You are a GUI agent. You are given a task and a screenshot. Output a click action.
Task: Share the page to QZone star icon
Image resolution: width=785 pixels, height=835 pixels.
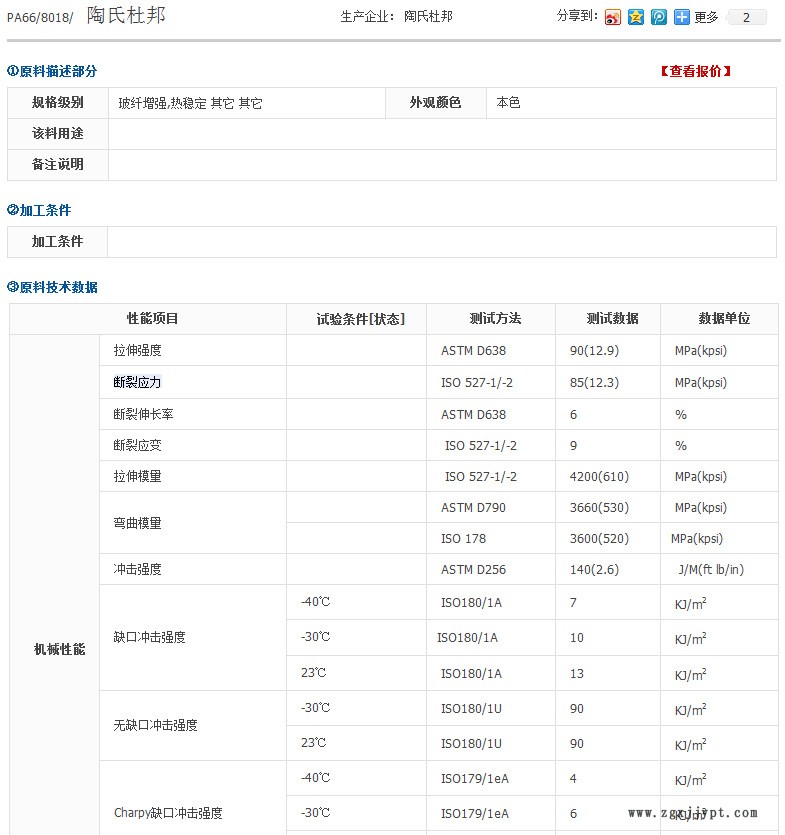pos(636,17)
